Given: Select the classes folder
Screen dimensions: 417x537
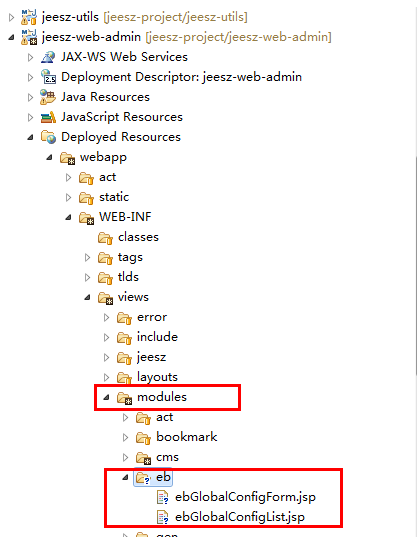Looking at the screenshot, I should tap(138, 237).
